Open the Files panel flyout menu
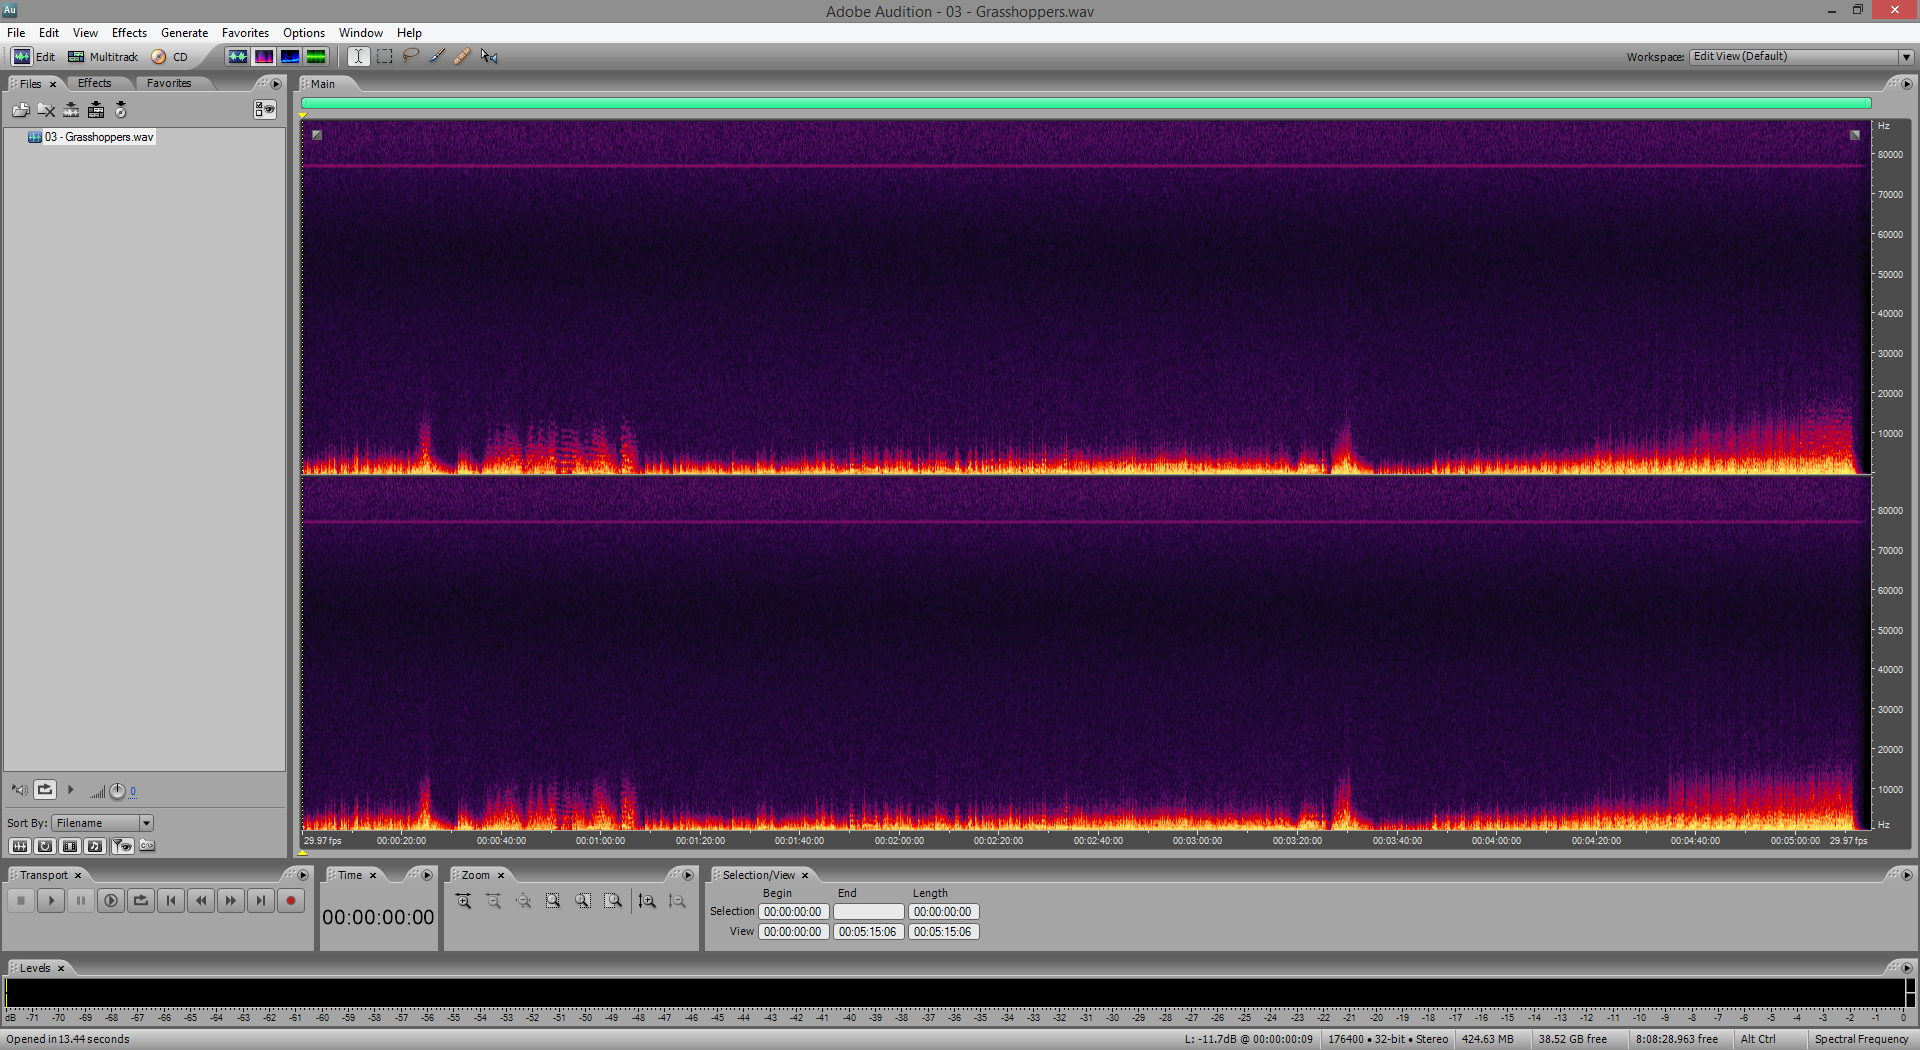1920x1050 pixels. [x=277, y=84]
